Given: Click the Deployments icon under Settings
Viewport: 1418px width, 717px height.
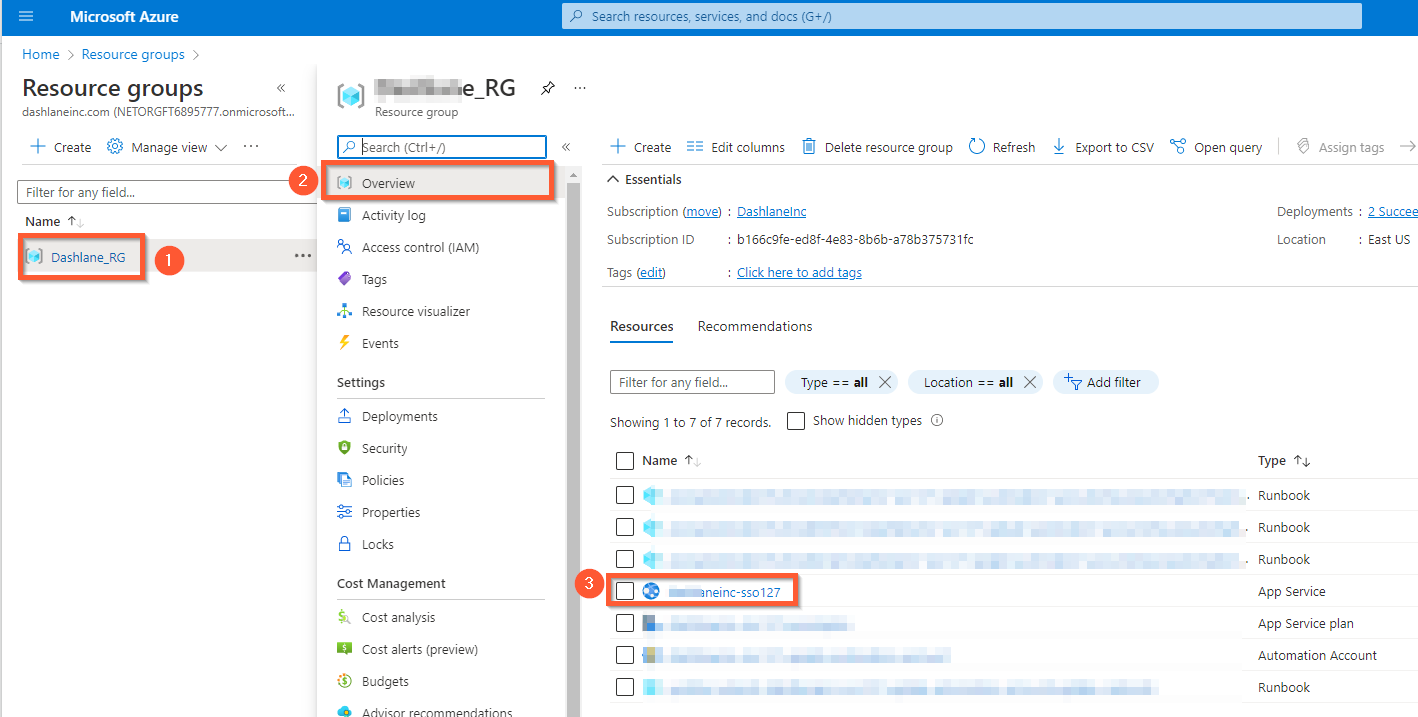Looking at the screenshot, I should [x=344, y=416].
